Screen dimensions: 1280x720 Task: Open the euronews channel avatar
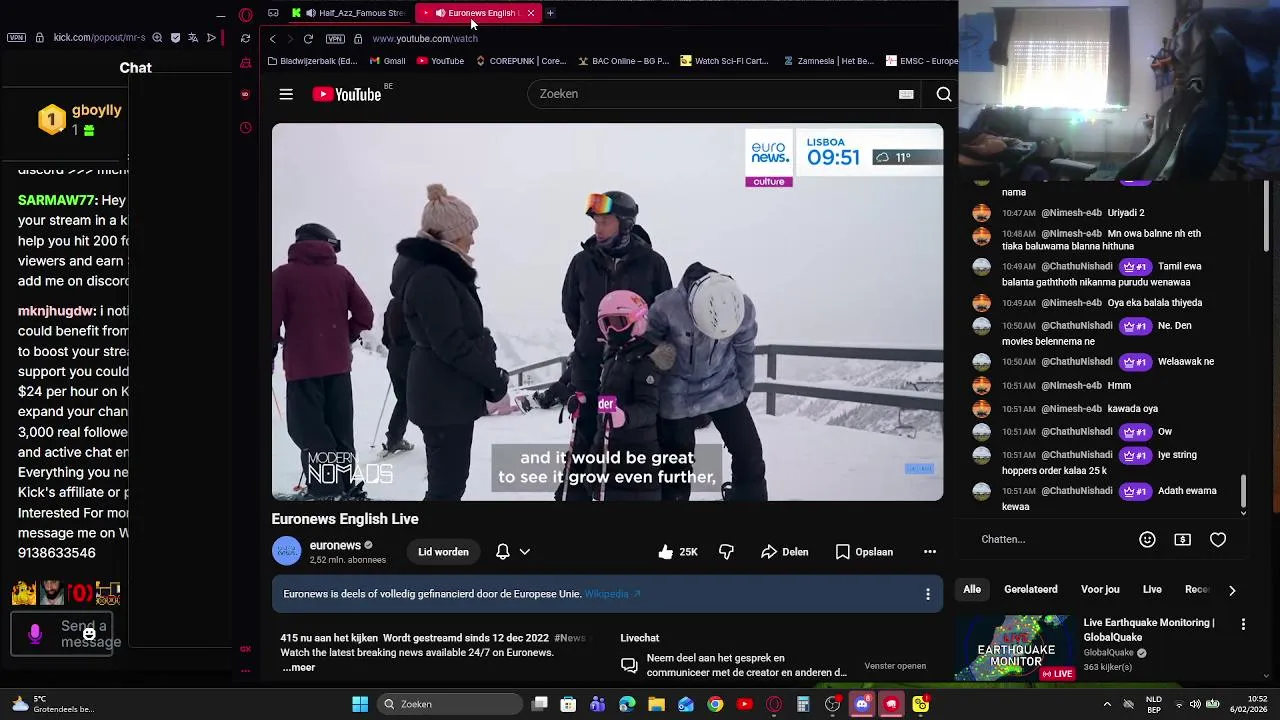287,551
